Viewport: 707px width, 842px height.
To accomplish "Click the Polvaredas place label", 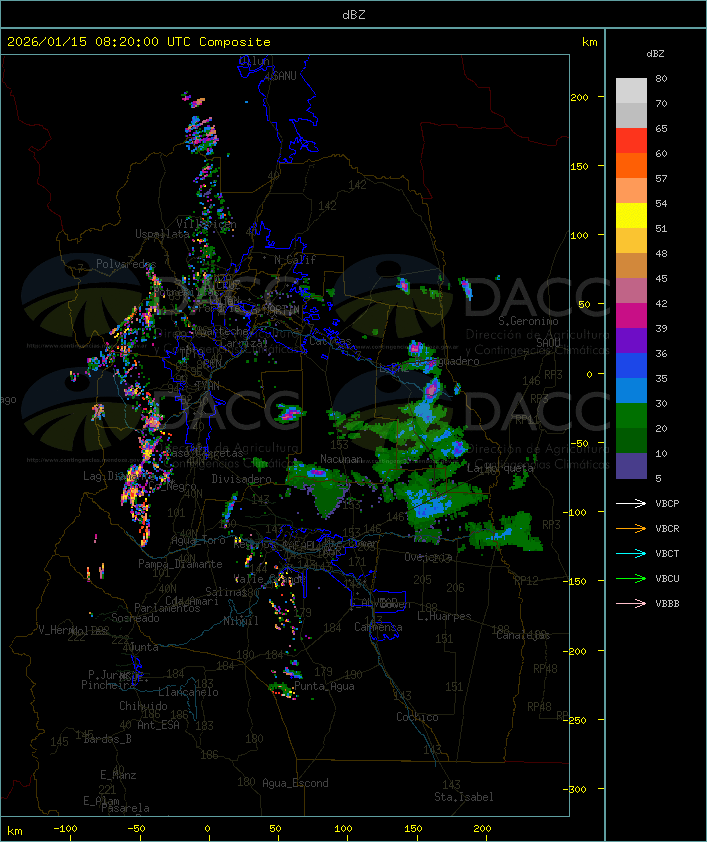I will click(126, 264).
